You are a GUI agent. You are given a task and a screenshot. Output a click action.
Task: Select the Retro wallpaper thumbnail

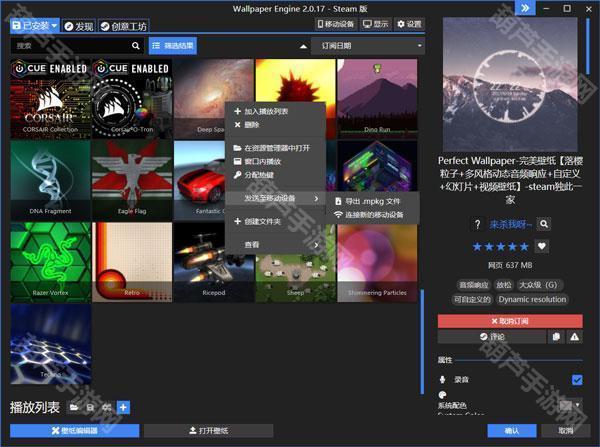coord(132,262)
